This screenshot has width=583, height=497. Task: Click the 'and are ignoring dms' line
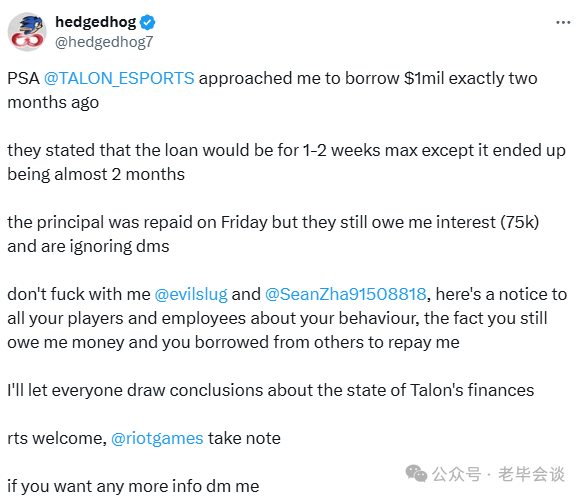click(x=88, y=246)
